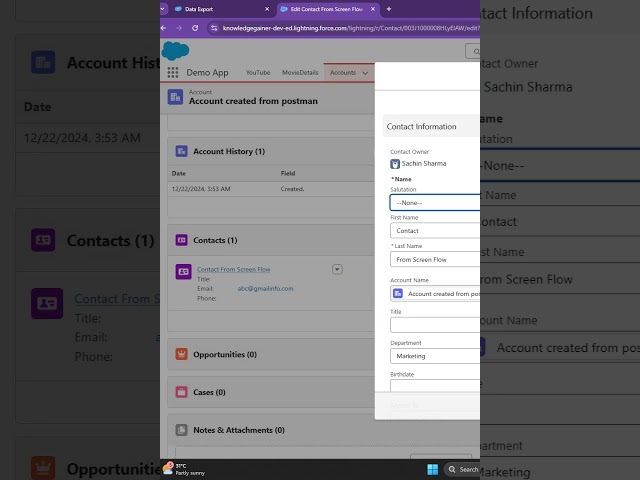Click the Sachin Sharma owner avatar

[395, 164]
